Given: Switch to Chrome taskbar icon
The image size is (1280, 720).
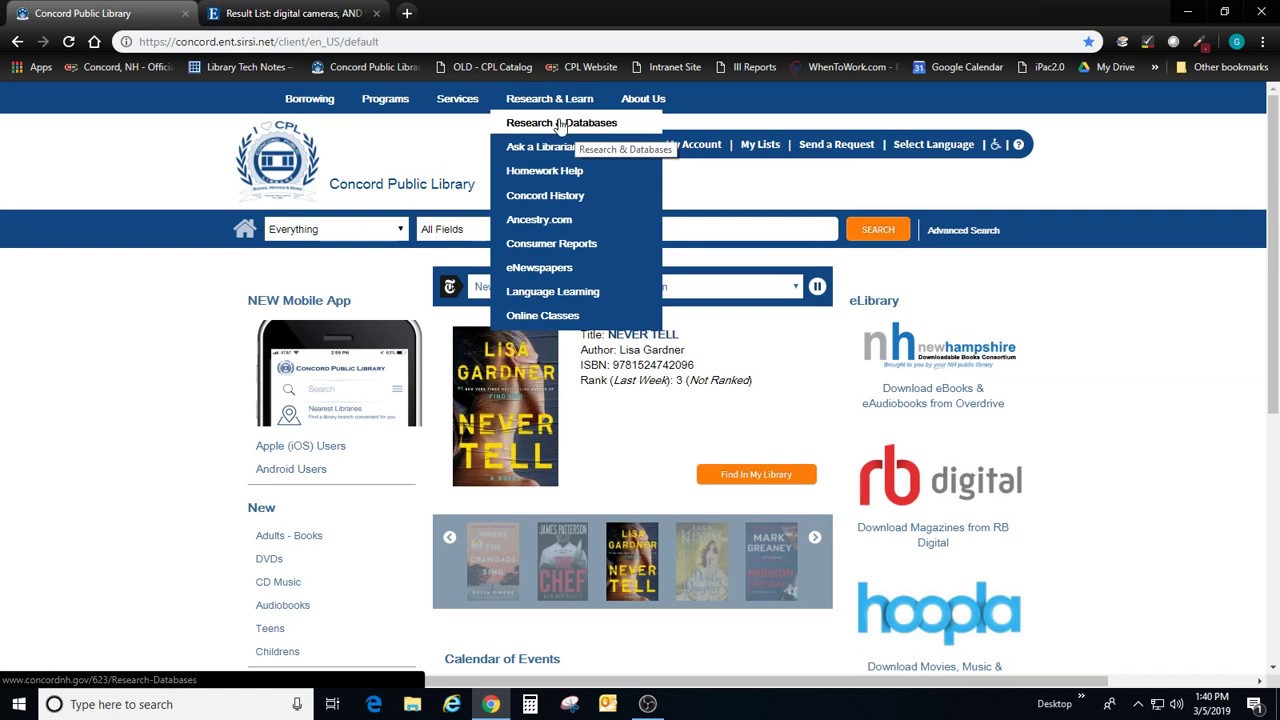Looking at the screenshot, I should [491, 704].
